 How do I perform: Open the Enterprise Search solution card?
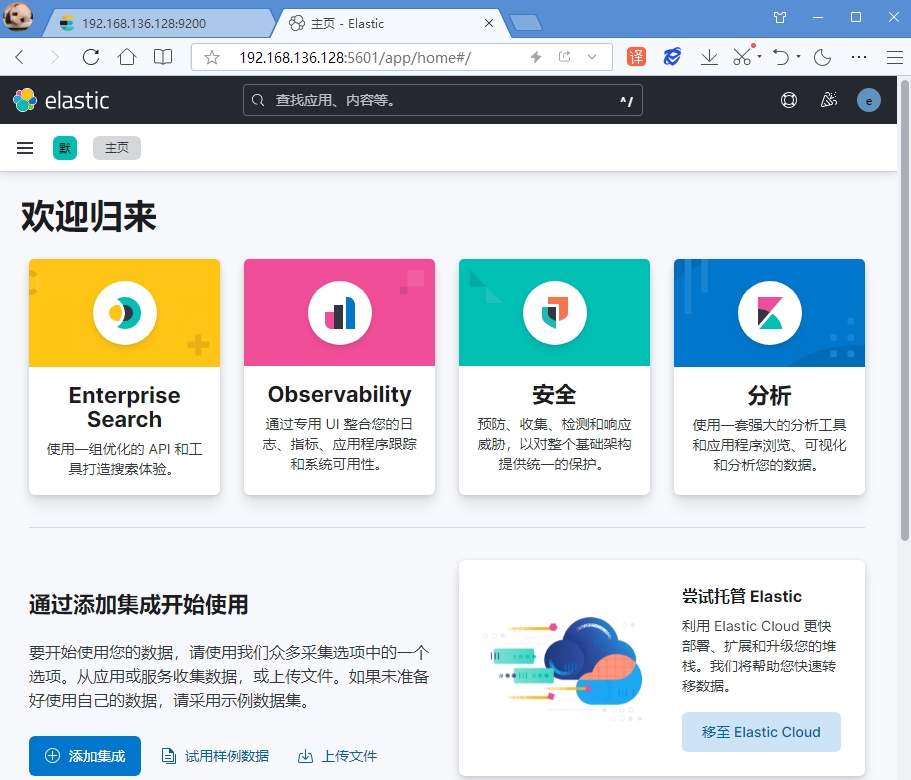click(124, 377)
